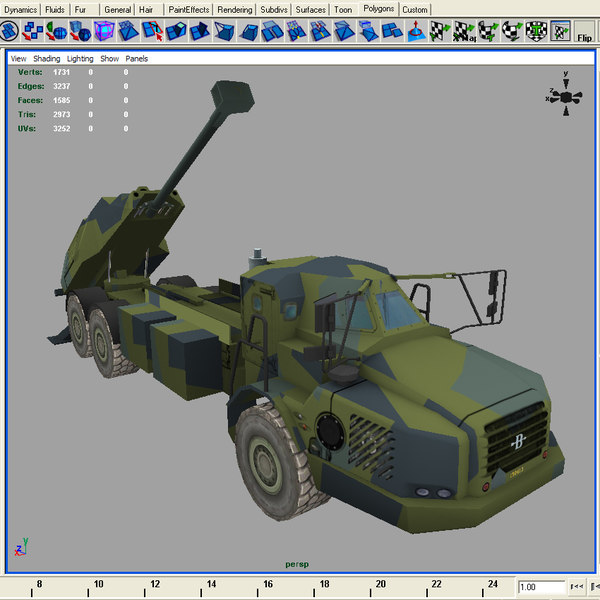Switch to the Fluids shelf tab

point(55,10)
